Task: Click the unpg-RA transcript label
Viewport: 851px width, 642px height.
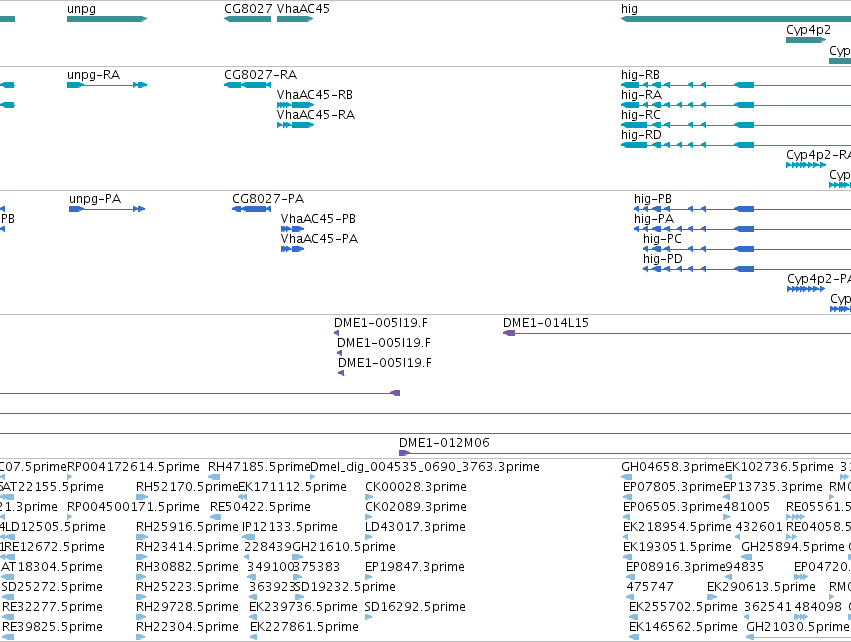Action: pos(93,75)
